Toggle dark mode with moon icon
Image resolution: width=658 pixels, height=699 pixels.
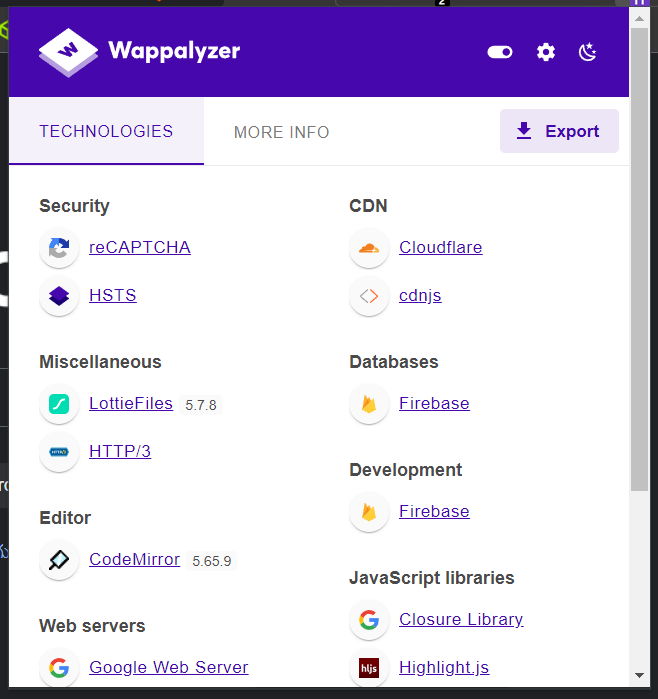coord(588,52)
